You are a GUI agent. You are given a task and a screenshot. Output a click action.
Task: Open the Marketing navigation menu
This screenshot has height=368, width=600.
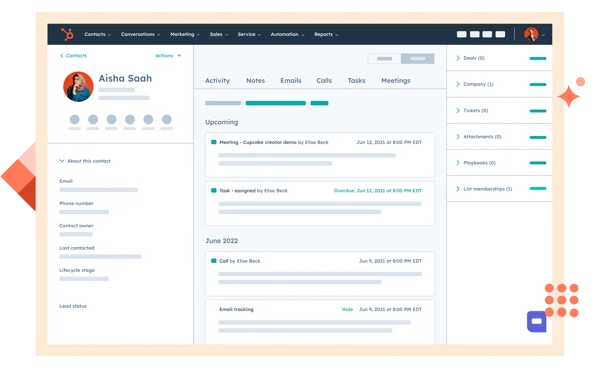[x=185, y=34]
